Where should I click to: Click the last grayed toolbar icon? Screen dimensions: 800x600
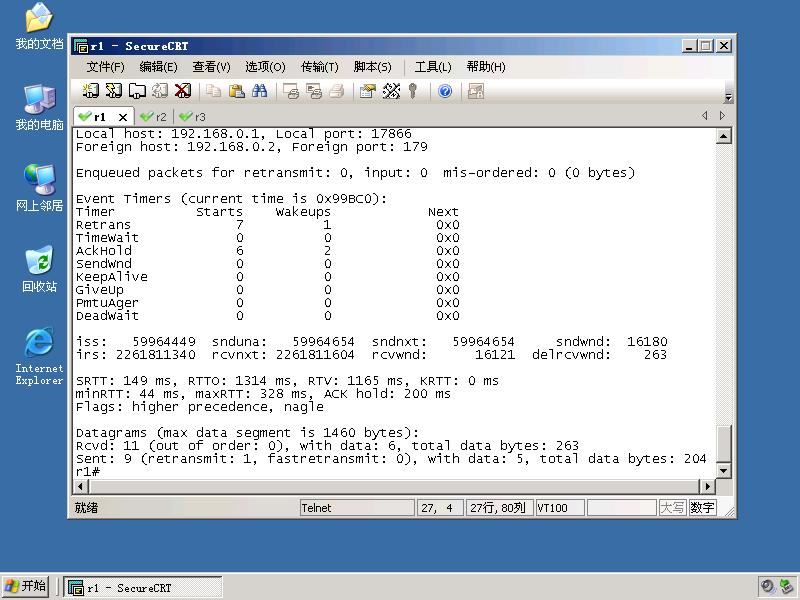(x=476, y=91)
